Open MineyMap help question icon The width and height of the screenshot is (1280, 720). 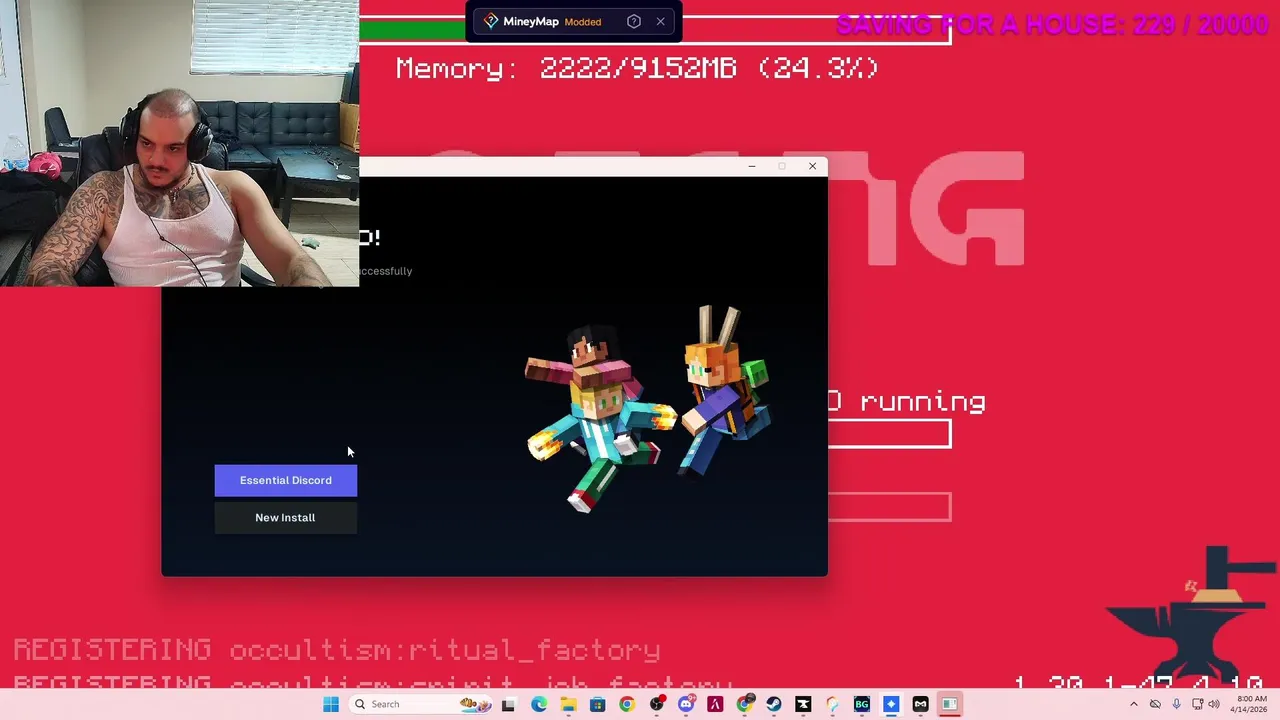coord(634,21)
